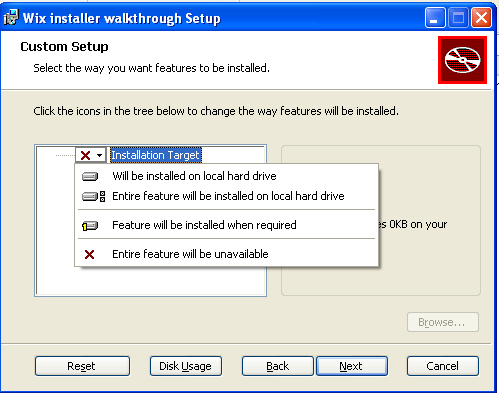This screenshot has height=393, width=499.
Task: Go Back to previous step
Action: click(278, 366)
